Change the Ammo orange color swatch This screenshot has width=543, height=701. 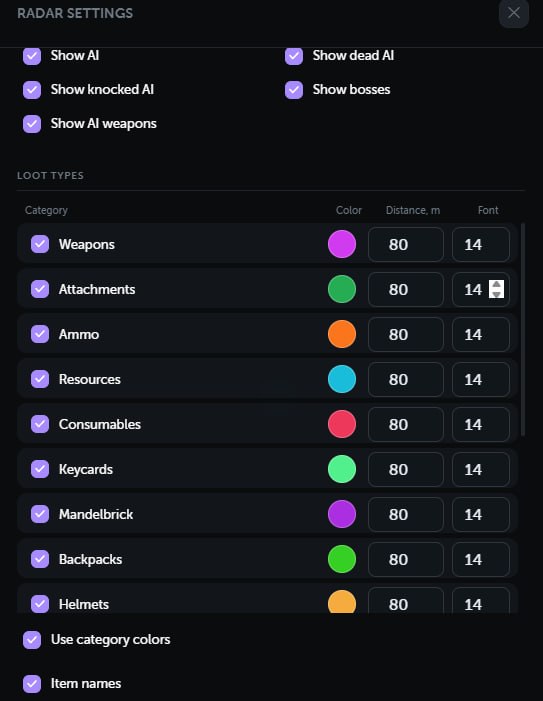(x=342, y=334)
